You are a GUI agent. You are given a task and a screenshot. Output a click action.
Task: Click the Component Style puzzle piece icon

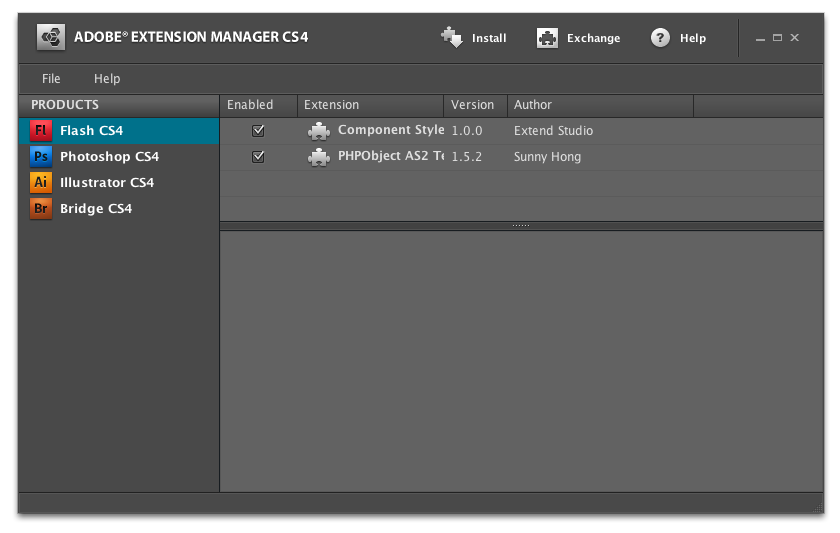319,131
